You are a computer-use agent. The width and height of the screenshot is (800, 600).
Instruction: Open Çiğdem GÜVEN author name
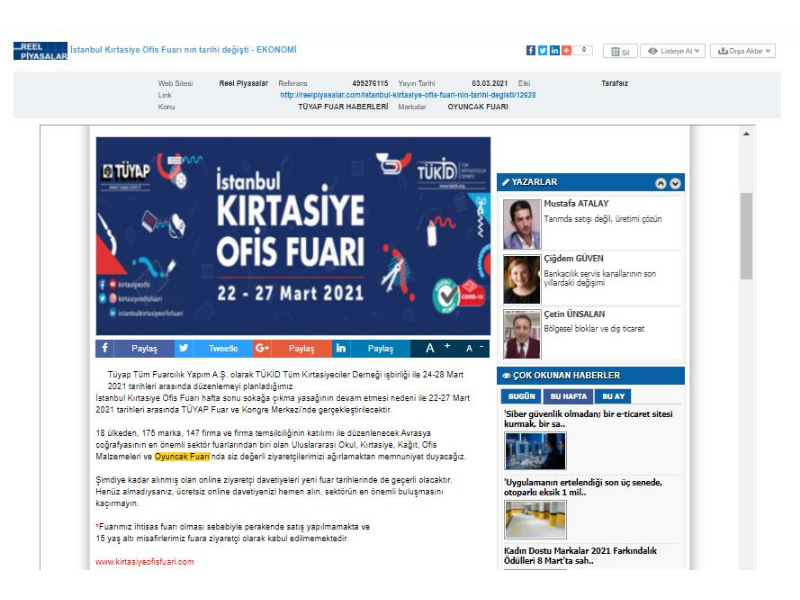point(573,259)
